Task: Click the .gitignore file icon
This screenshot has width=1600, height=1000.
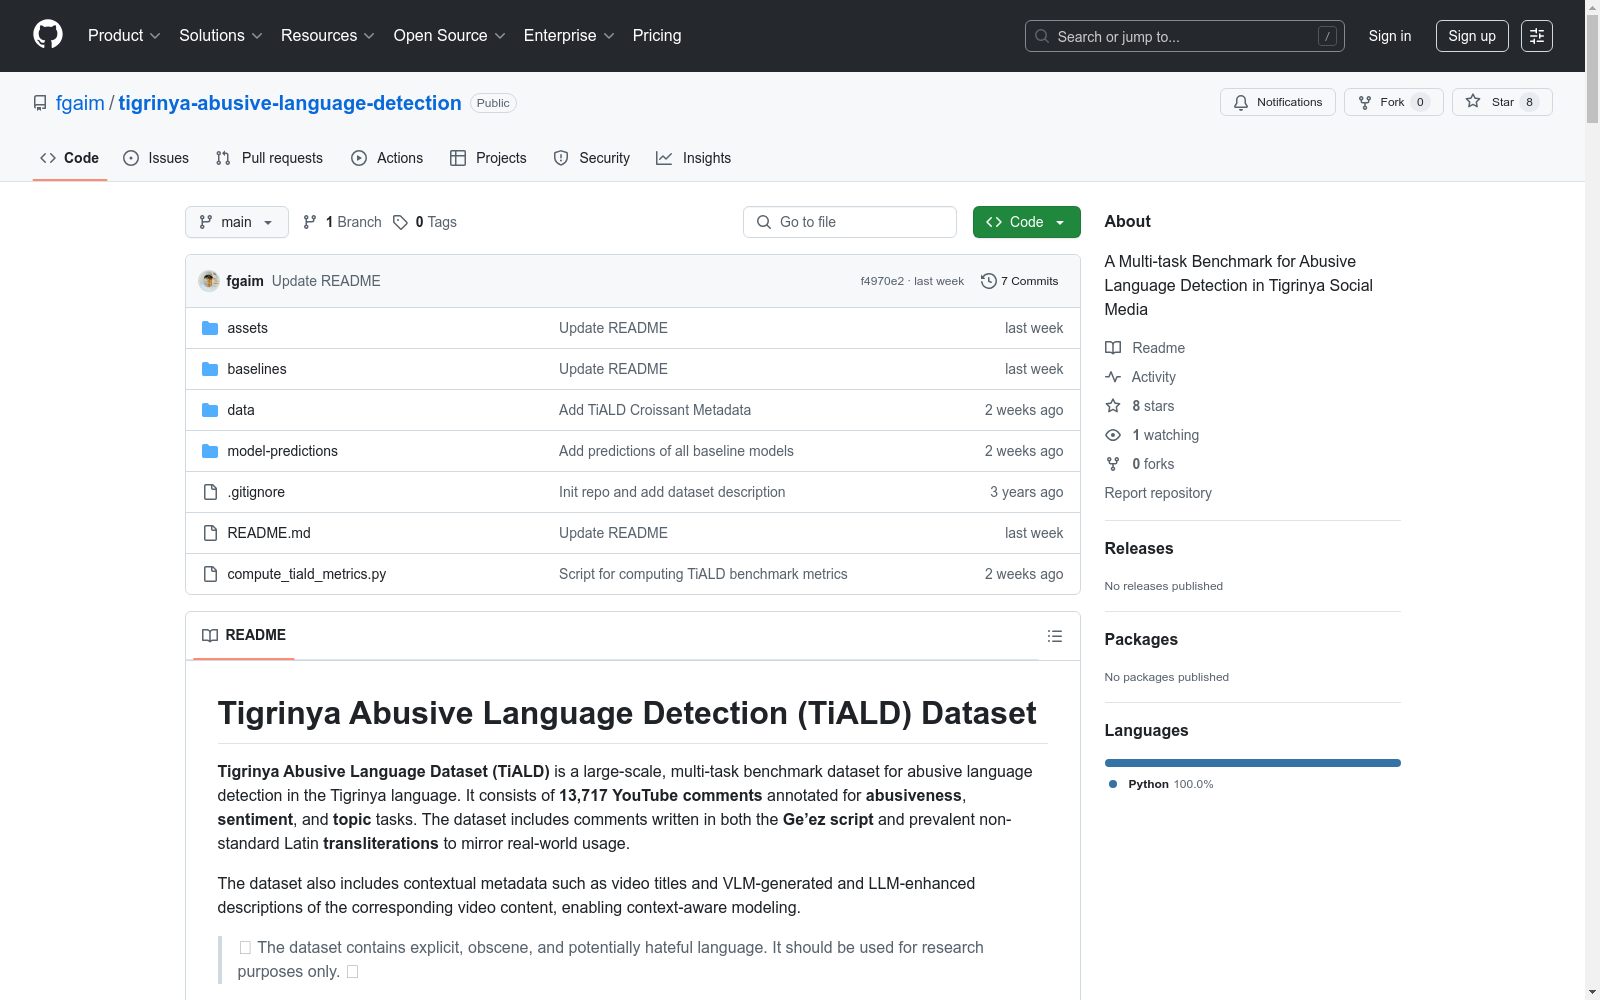Action: point(210,492)
